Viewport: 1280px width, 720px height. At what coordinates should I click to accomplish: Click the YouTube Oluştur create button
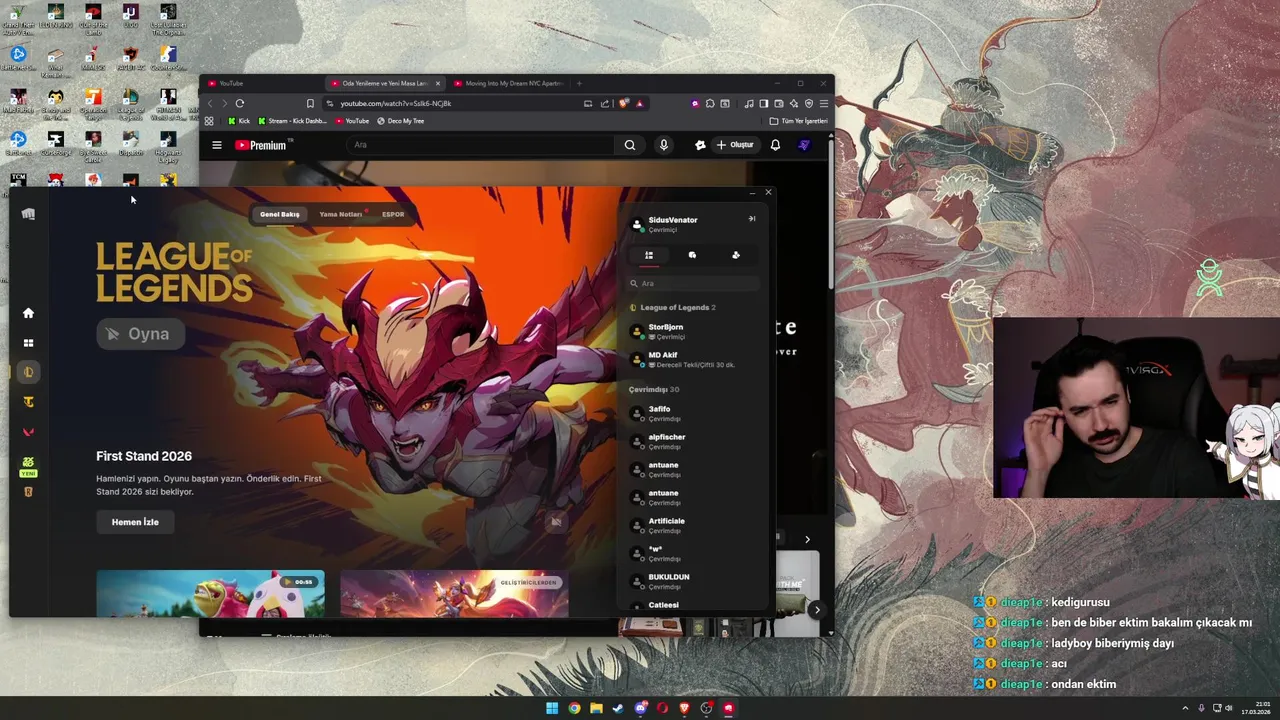pos(735,145)
